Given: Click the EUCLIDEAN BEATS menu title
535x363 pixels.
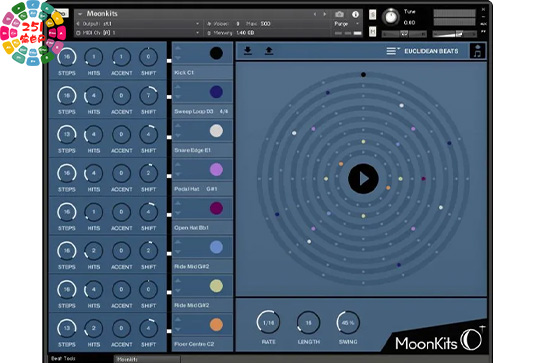Looking at the screenshot, I should click(x=431, y=51).
